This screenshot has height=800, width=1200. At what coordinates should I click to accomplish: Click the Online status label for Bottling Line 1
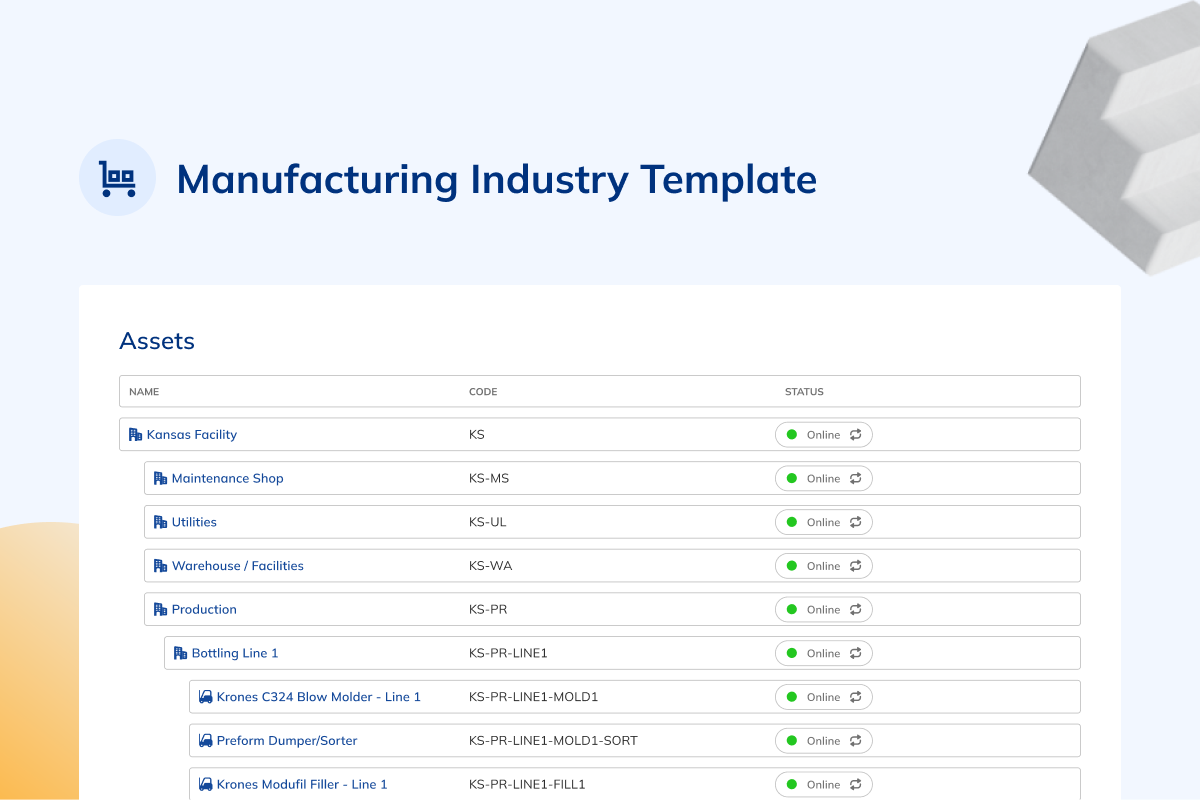tap(824, 654)
